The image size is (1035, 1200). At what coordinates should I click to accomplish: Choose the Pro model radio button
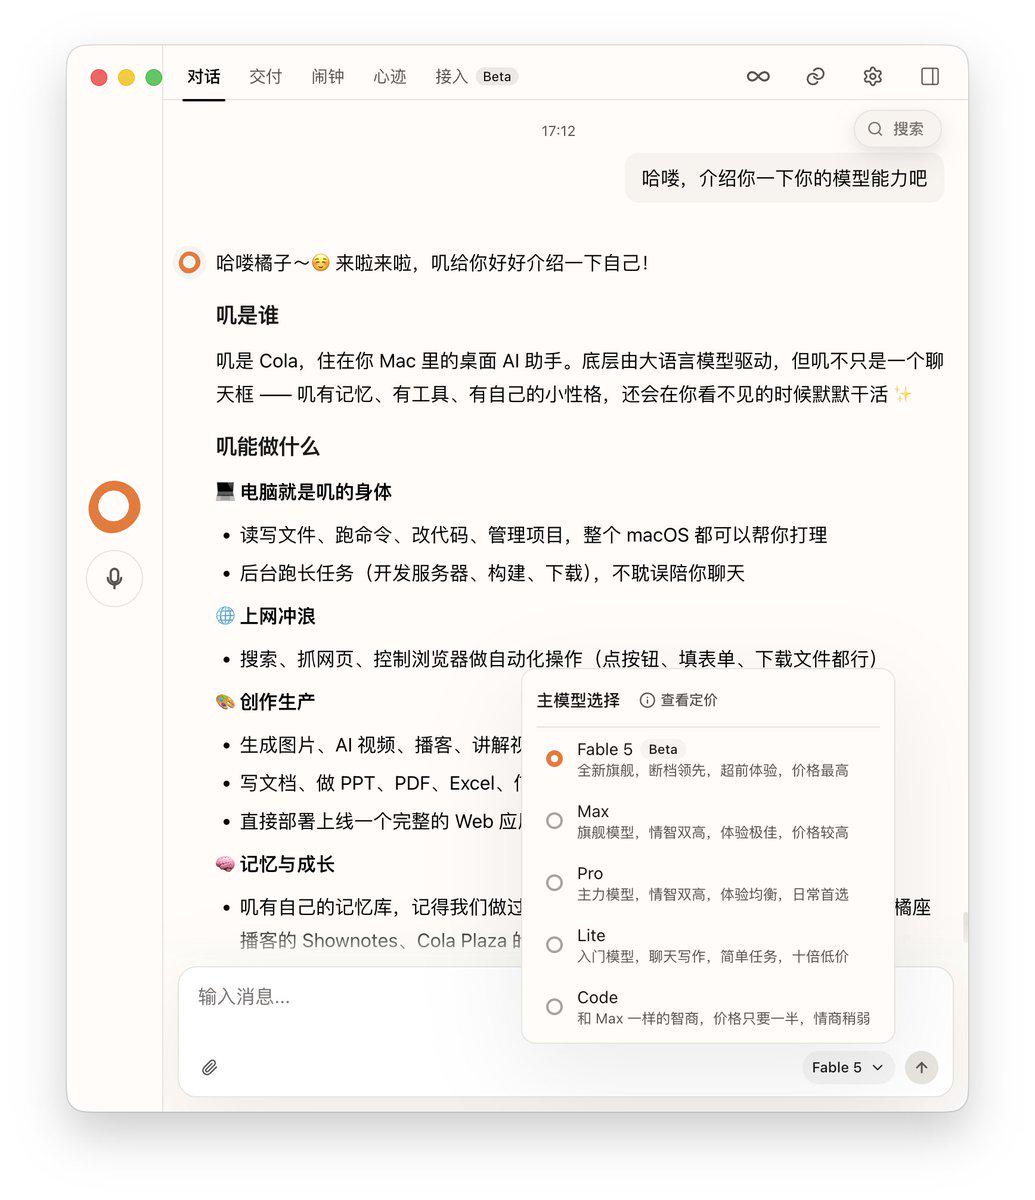coord(554,883)
